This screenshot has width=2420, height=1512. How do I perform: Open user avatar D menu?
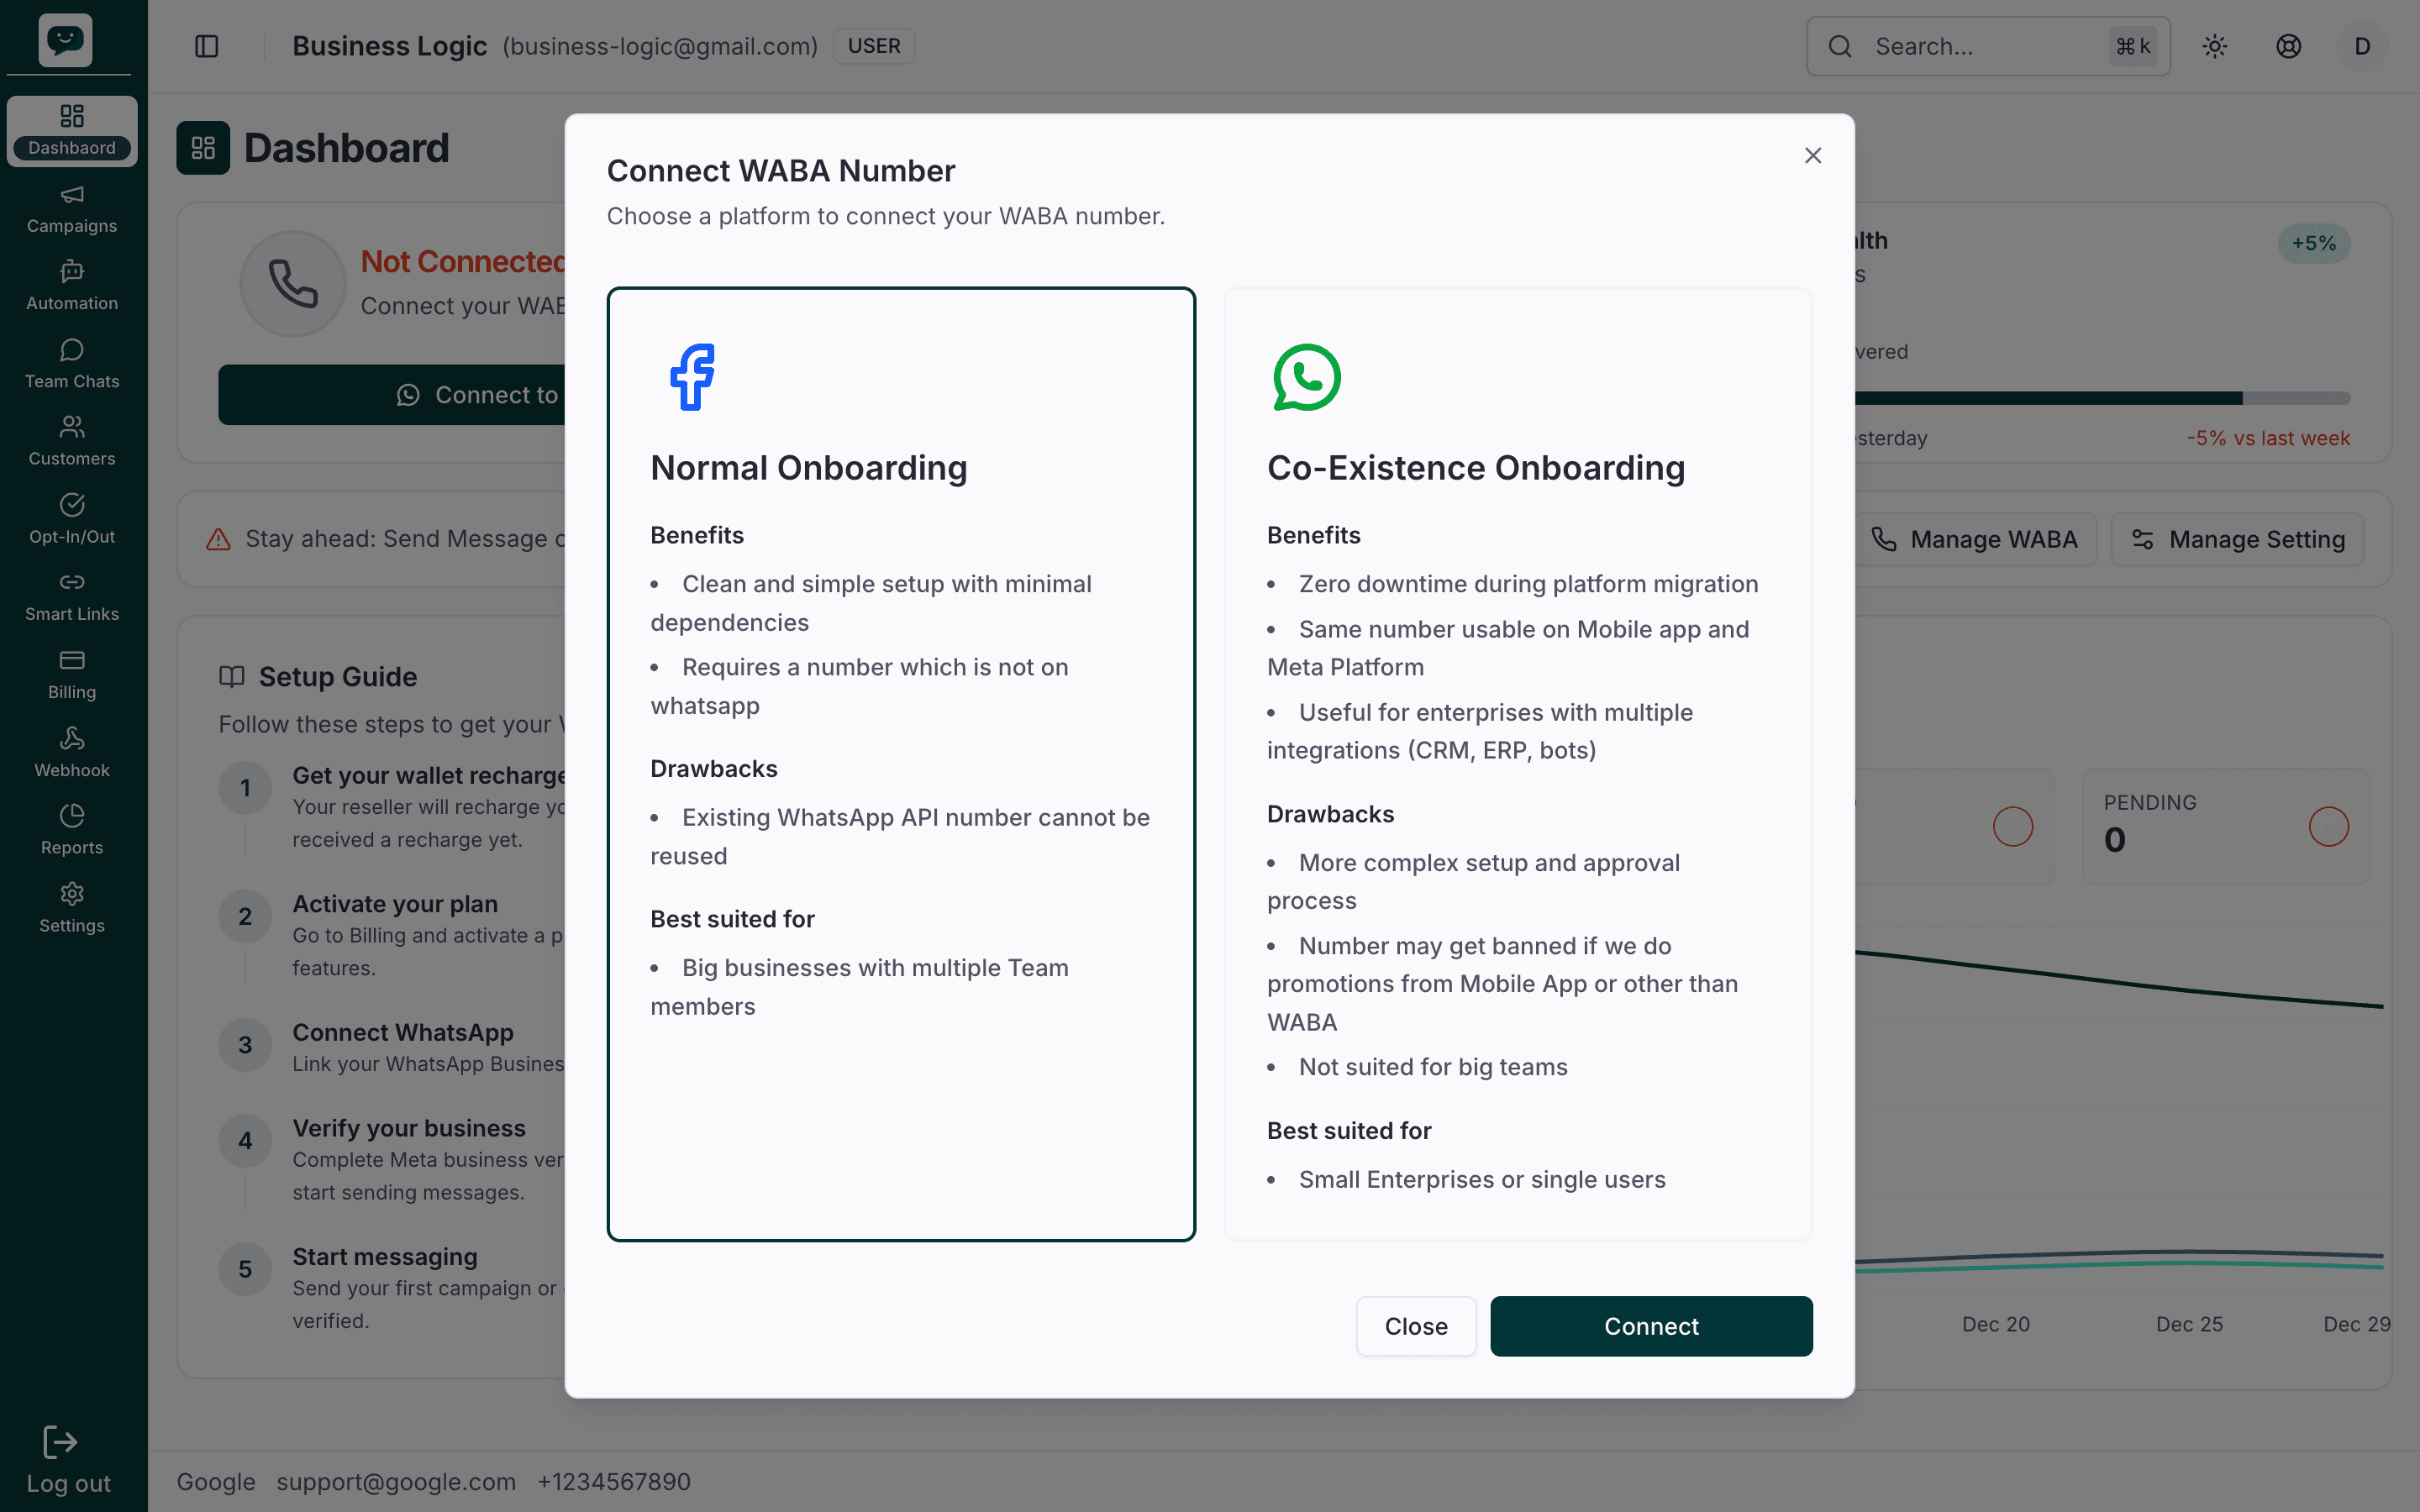tap(2363, 46)
